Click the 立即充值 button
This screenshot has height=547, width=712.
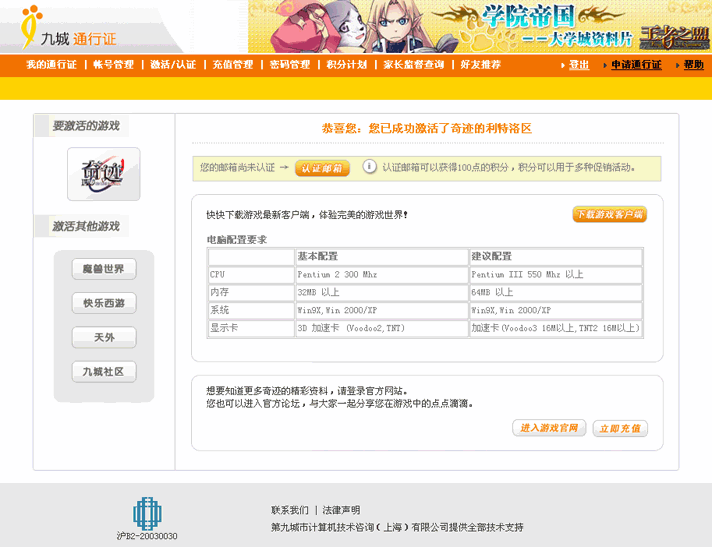620,429
